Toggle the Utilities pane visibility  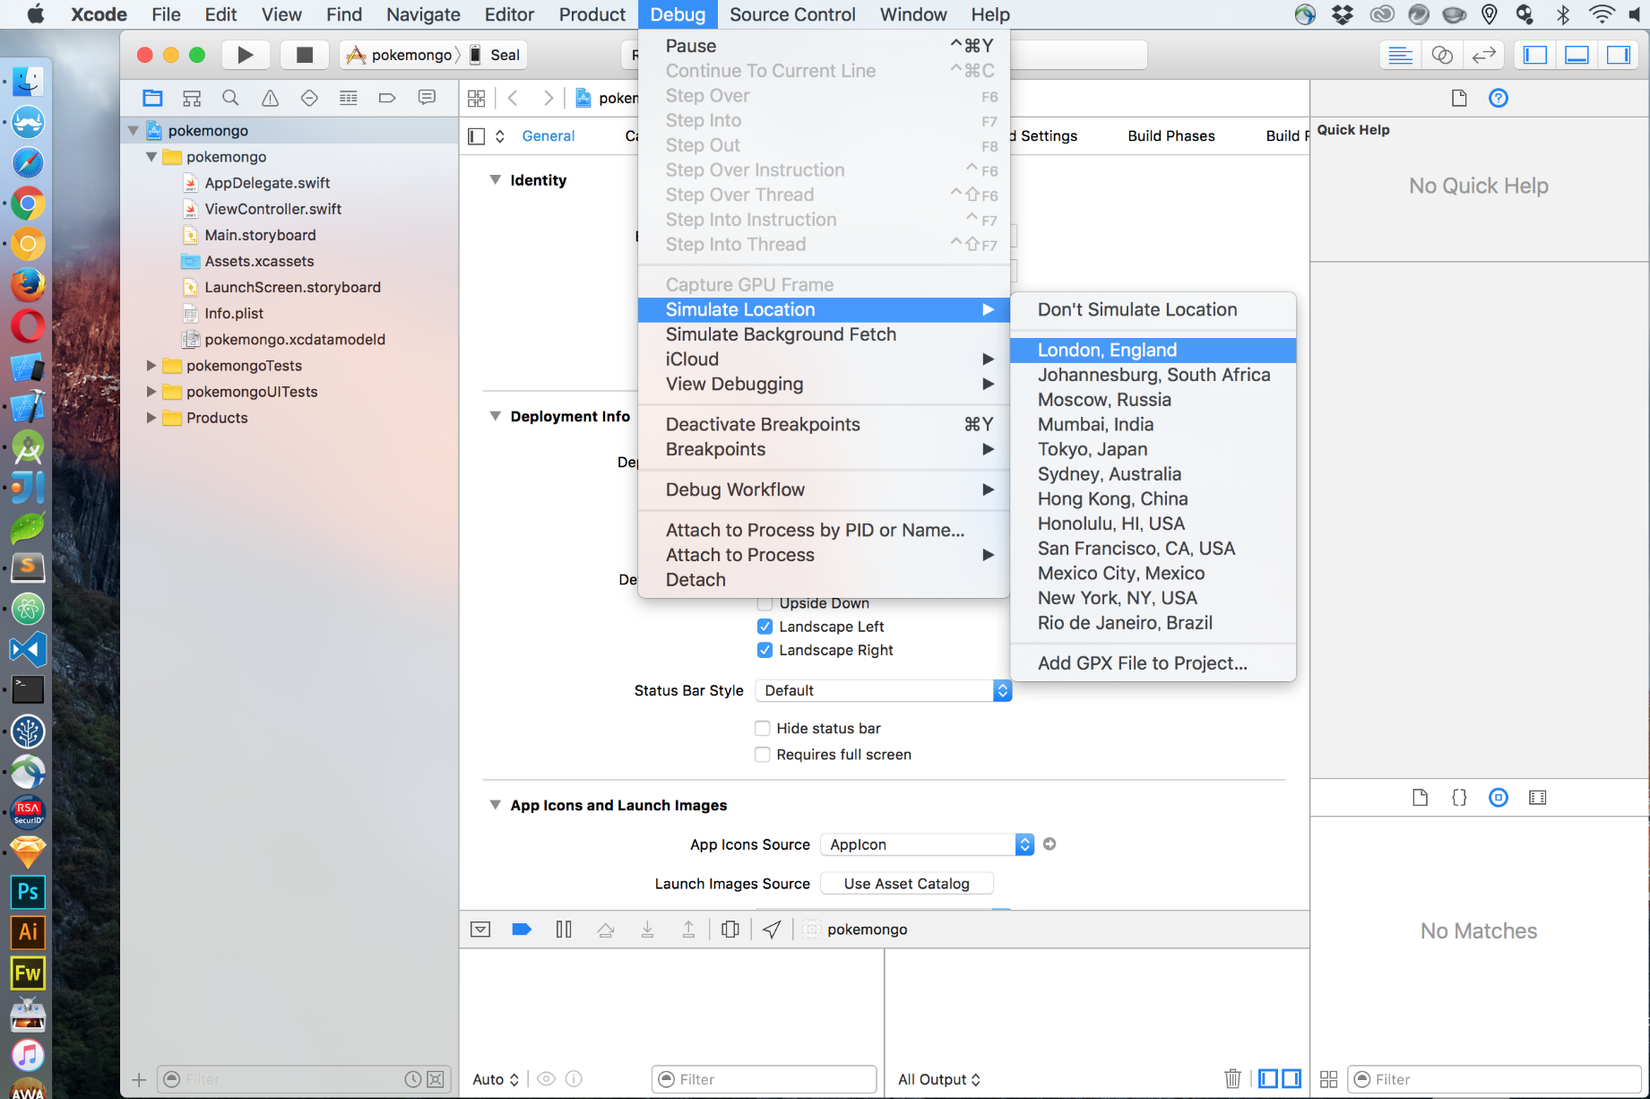click(x=1618, y=55)
